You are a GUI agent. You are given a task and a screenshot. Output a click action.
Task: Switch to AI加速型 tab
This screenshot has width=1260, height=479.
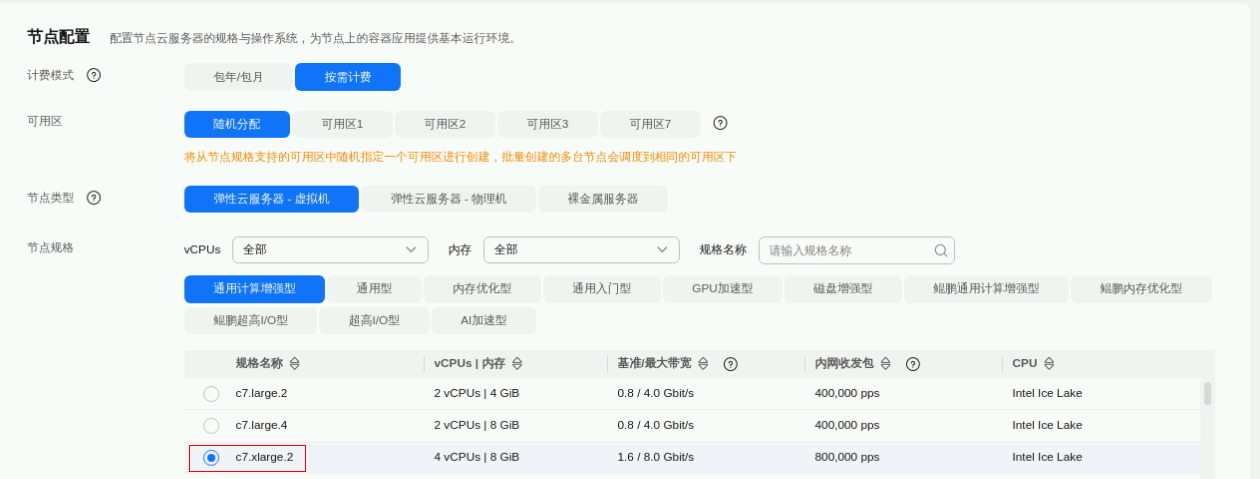point(484,321)
